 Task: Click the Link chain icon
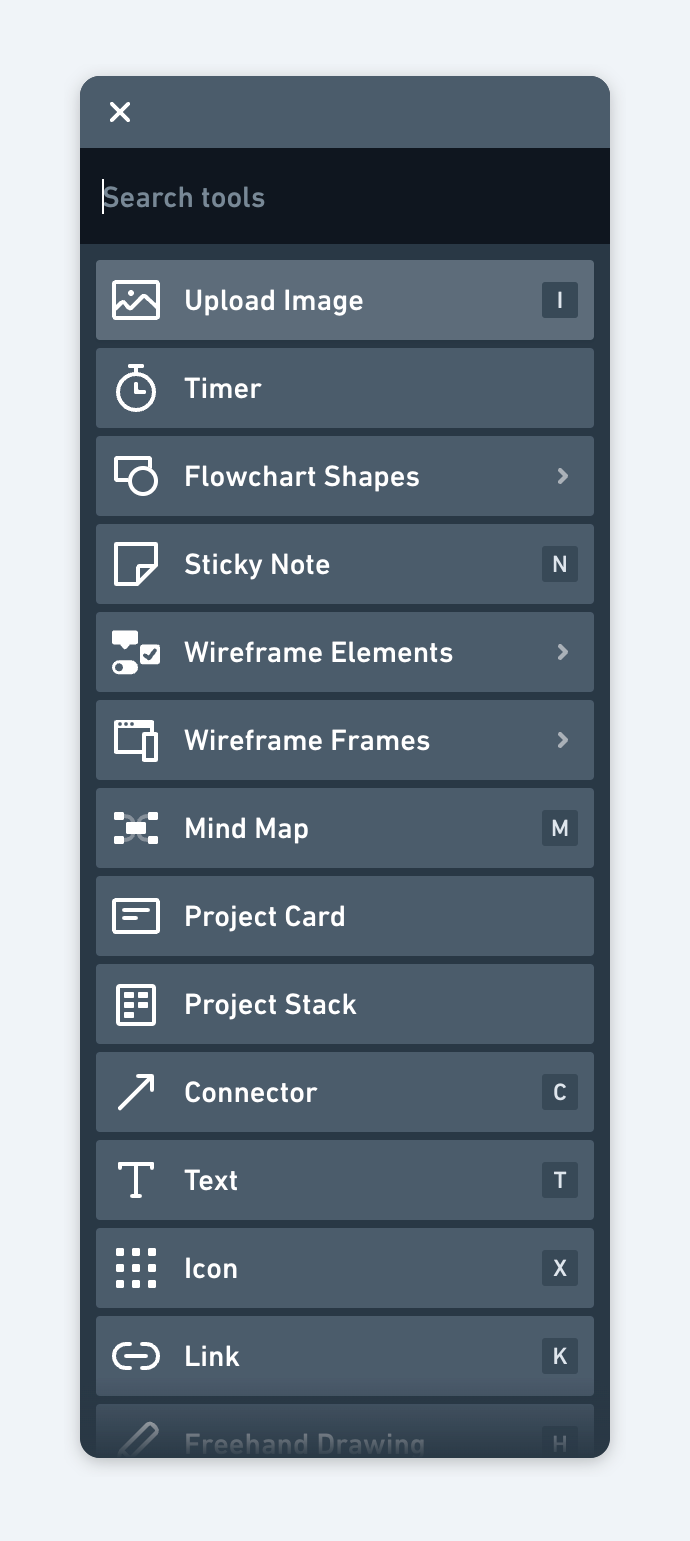[x=136, y=1355]
